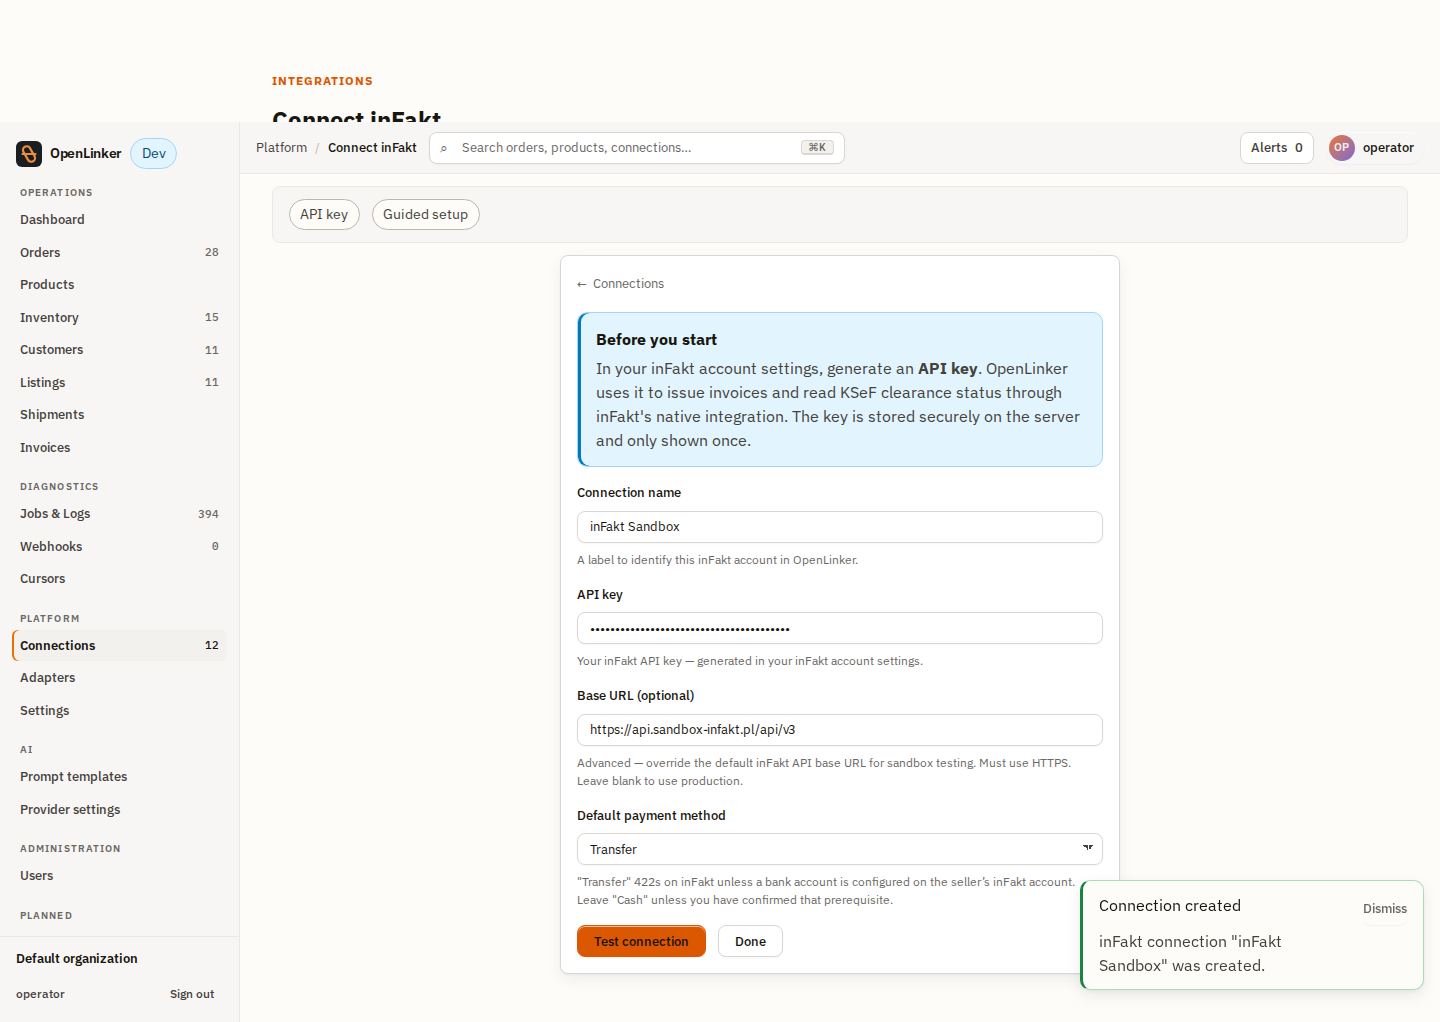
Task: Dismiss the Connection created notification
Action: click(x=1384, y=908)
